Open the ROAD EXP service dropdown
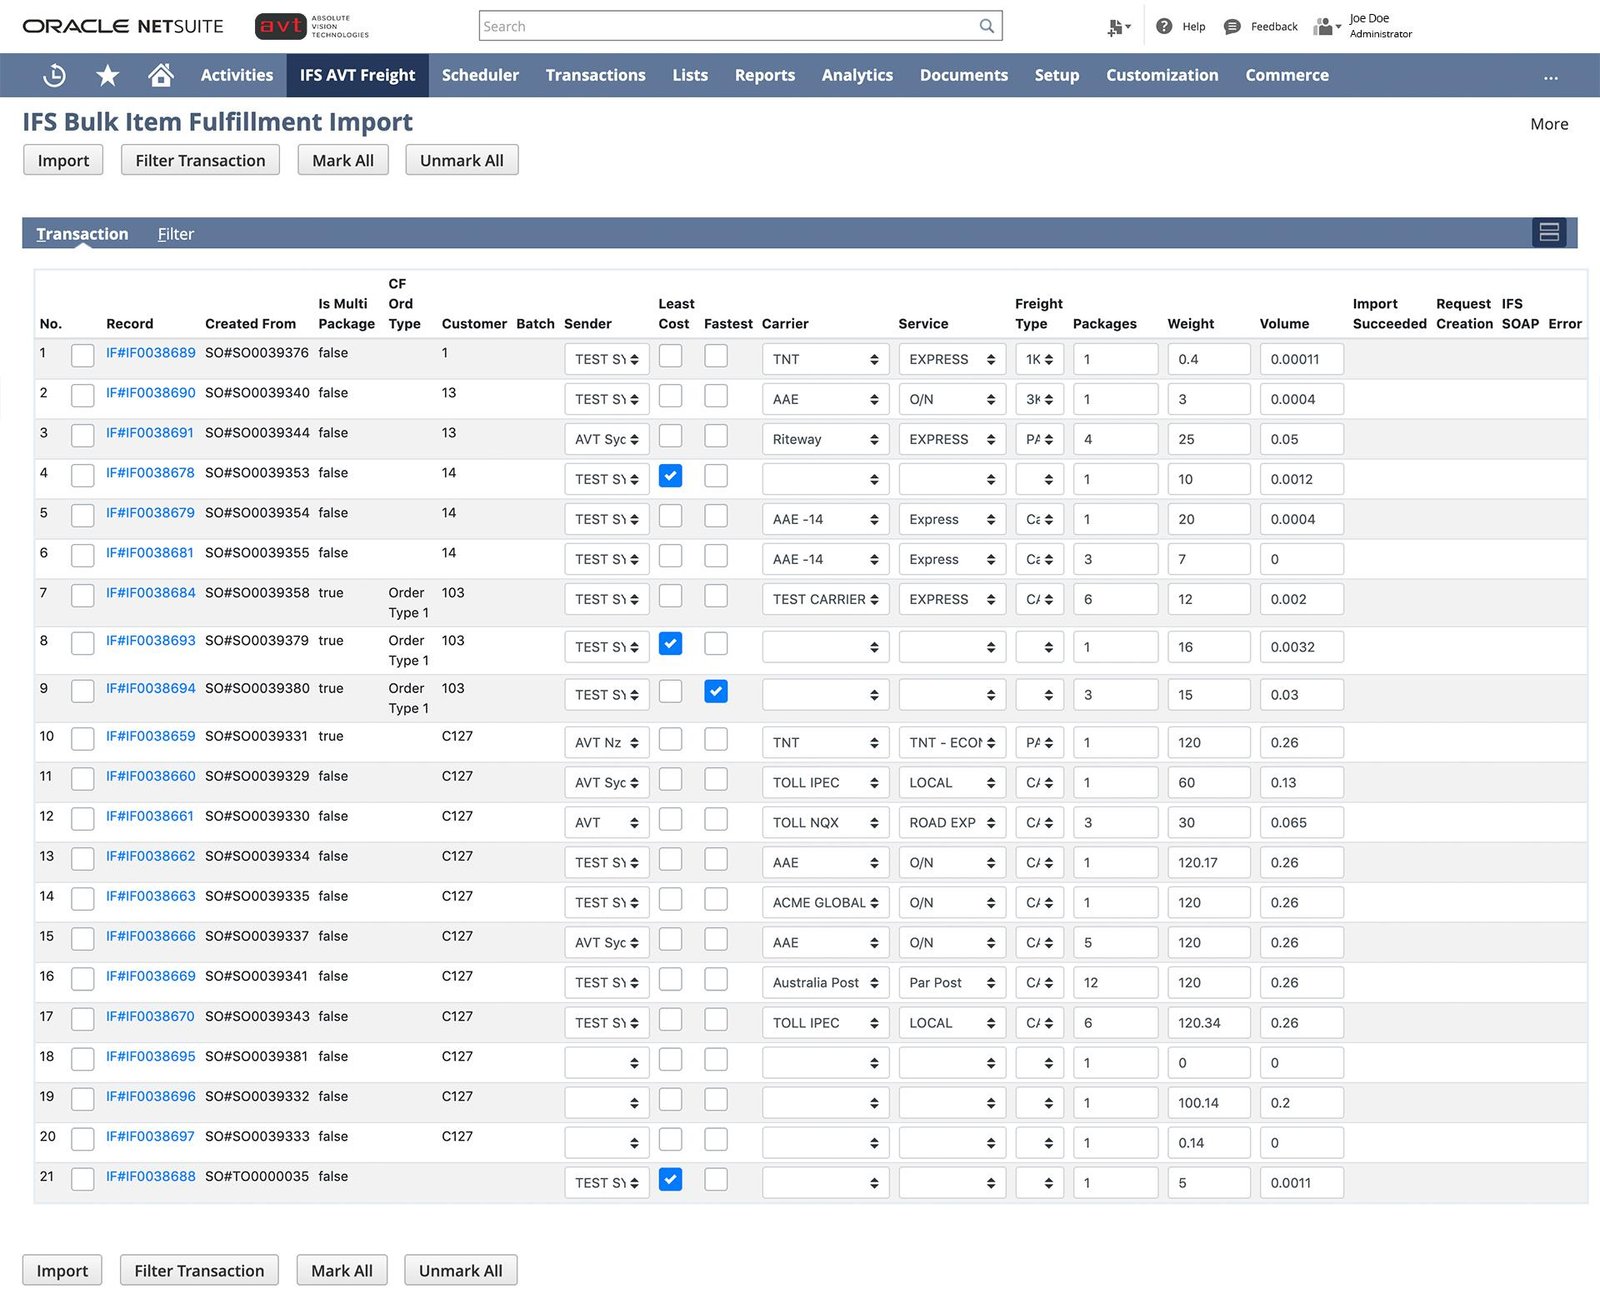The image size is (1600, 1313). coord(952,823)
